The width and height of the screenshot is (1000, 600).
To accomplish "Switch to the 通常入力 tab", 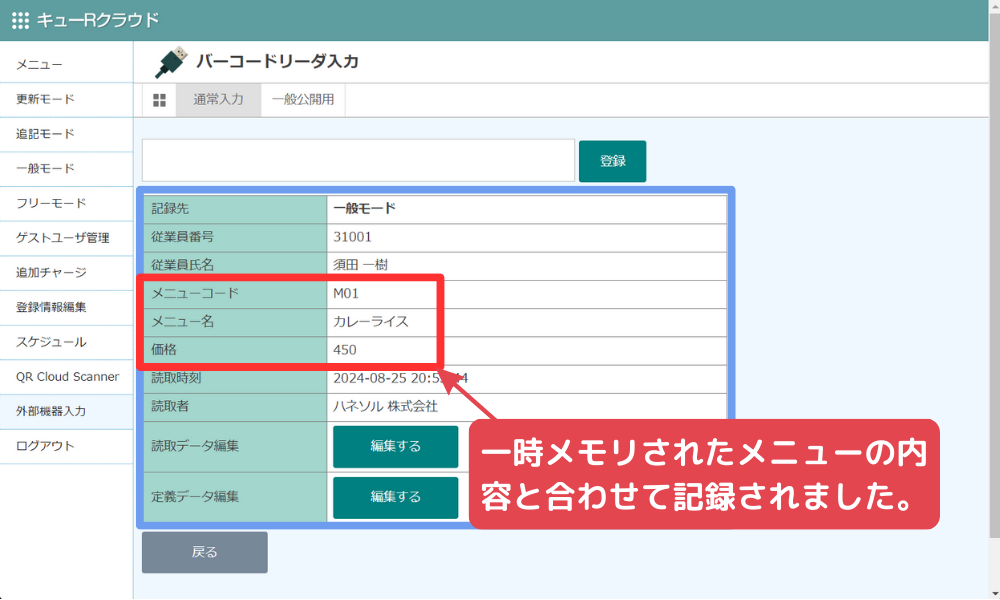I will pyautogui.click(x=218, y=100).
